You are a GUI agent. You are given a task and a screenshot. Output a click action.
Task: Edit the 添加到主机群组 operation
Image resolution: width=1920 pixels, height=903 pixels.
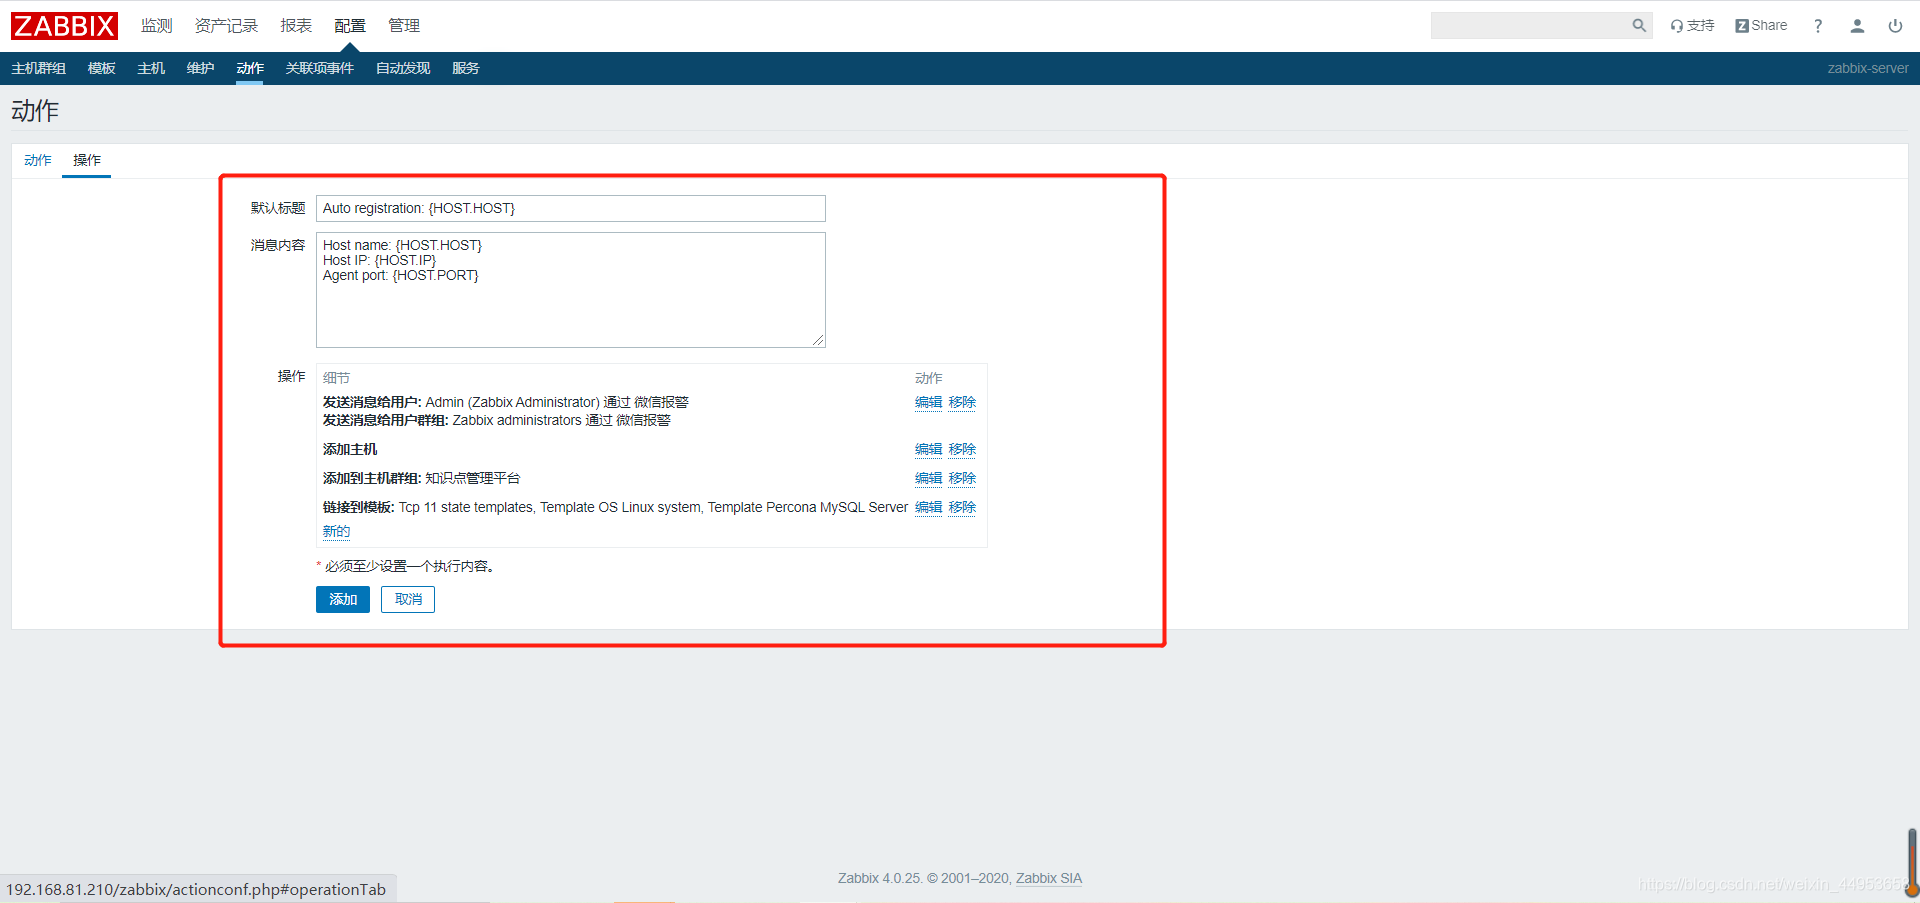(928, 478)
